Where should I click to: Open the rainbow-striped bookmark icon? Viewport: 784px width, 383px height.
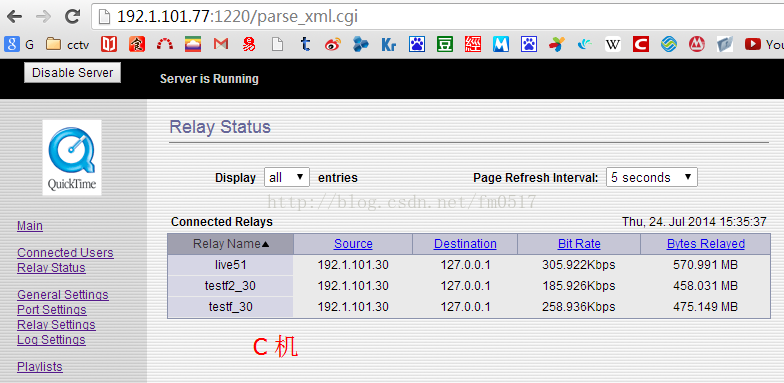[192, 44]
